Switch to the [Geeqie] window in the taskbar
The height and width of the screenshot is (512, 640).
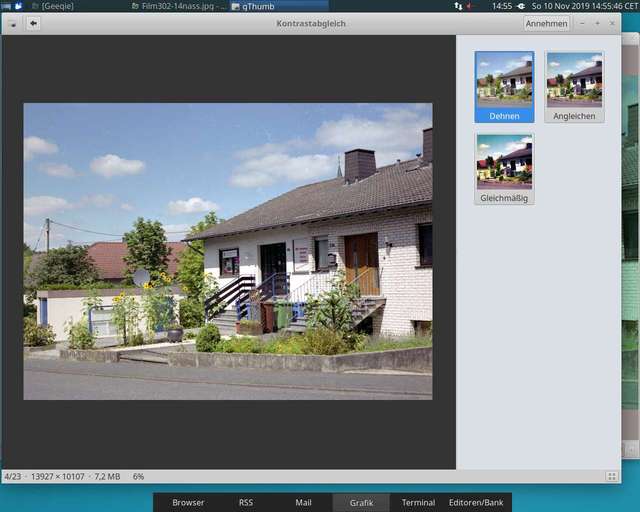pyautogui.click(x=60, y=6)
